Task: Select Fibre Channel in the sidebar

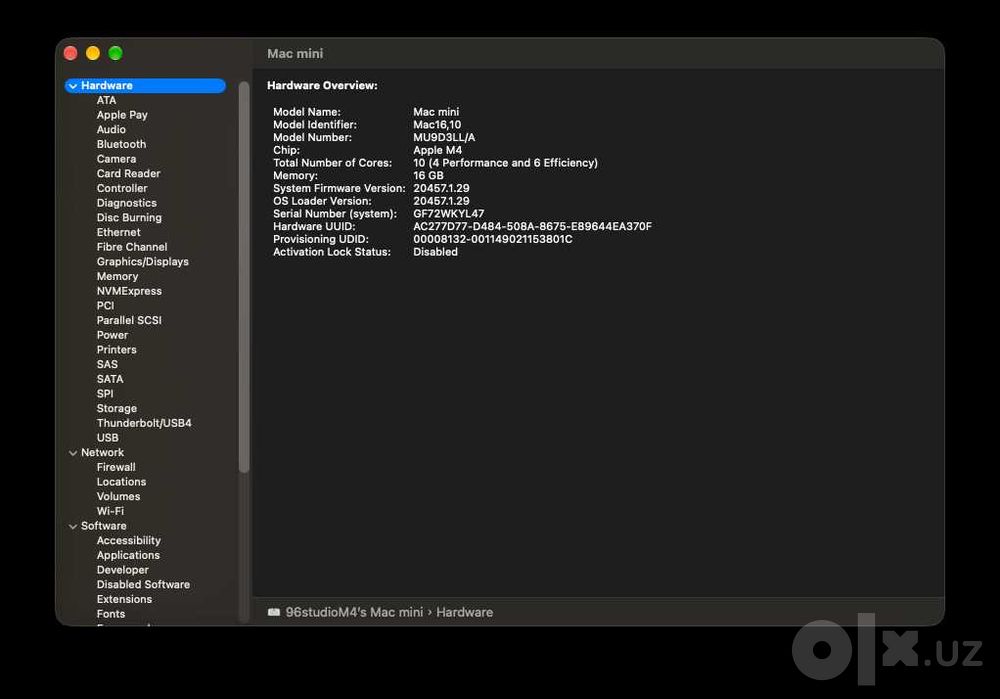Action: point(132,247)
